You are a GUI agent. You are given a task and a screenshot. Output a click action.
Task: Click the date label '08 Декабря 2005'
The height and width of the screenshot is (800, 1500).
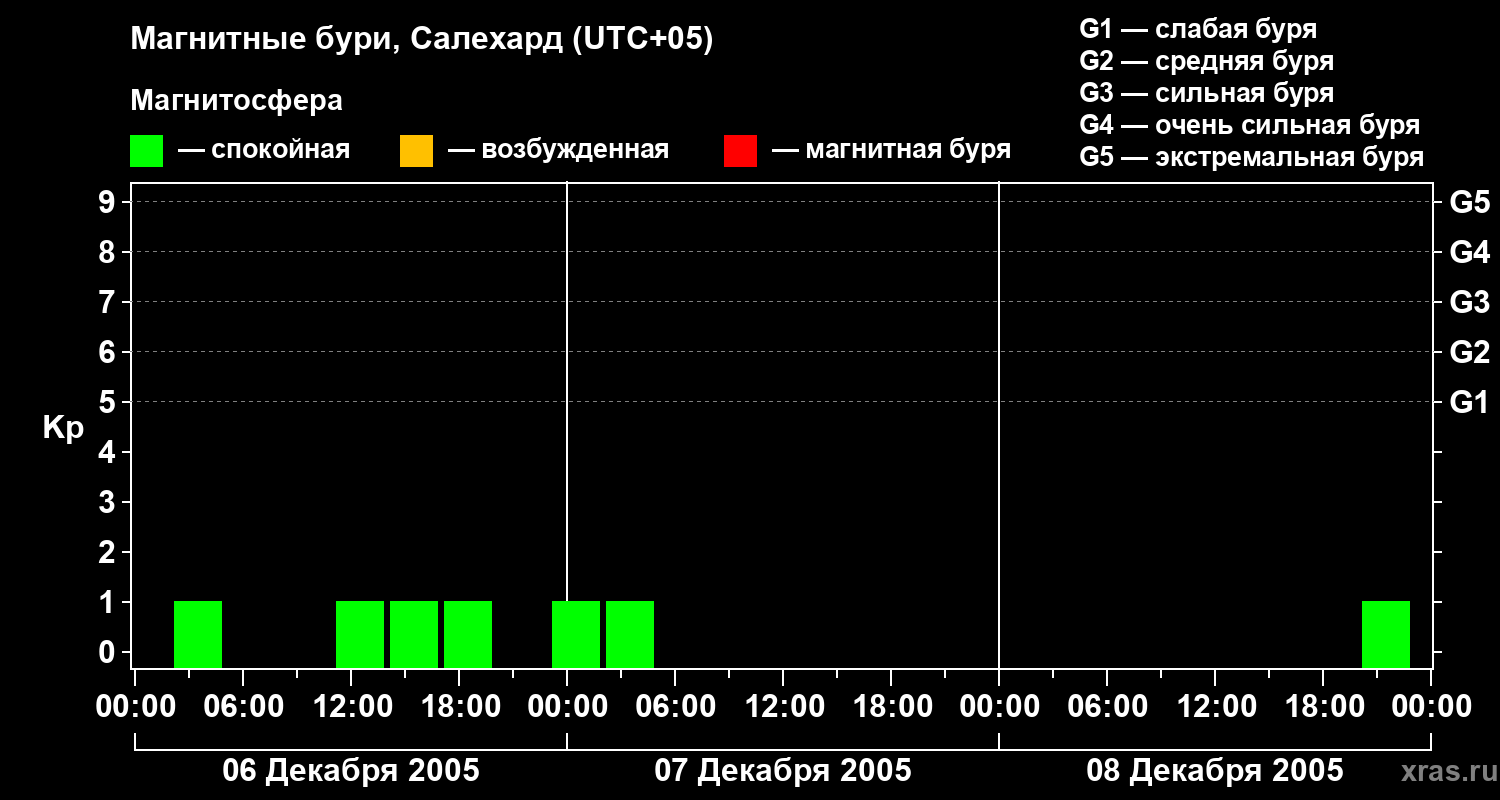pos(1215,771)
